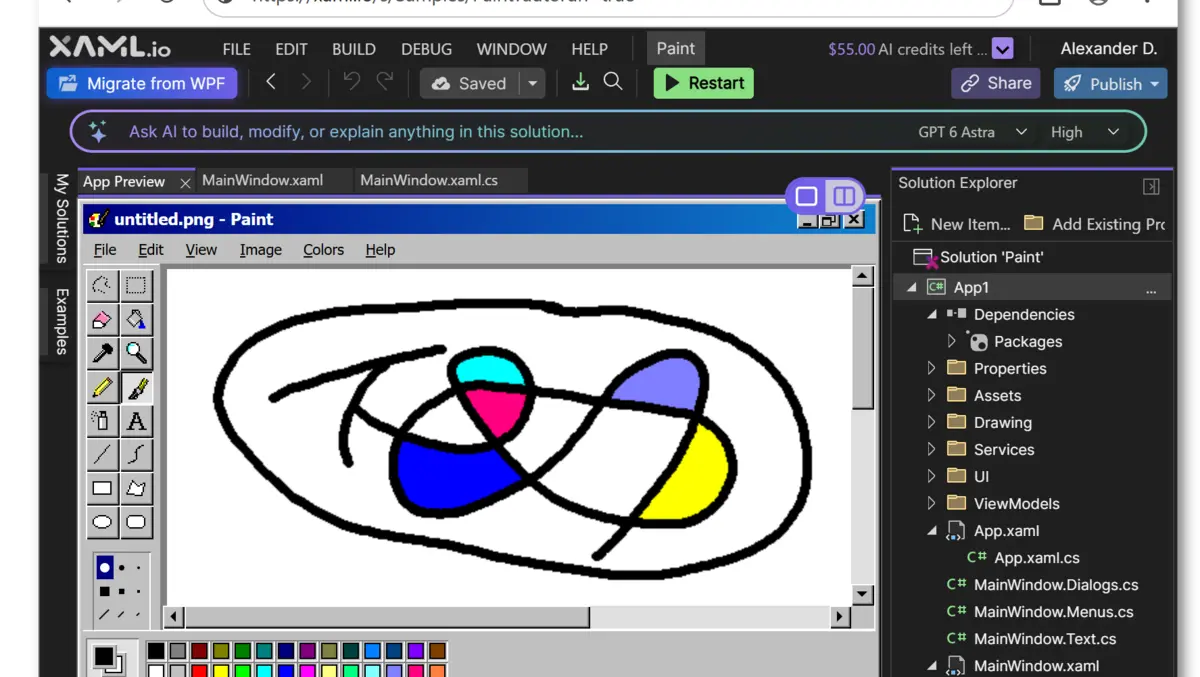The width and height of the screenshot is (1200, 677).
Task: Click the download icon in the toolbar
Action: [580, 82]
